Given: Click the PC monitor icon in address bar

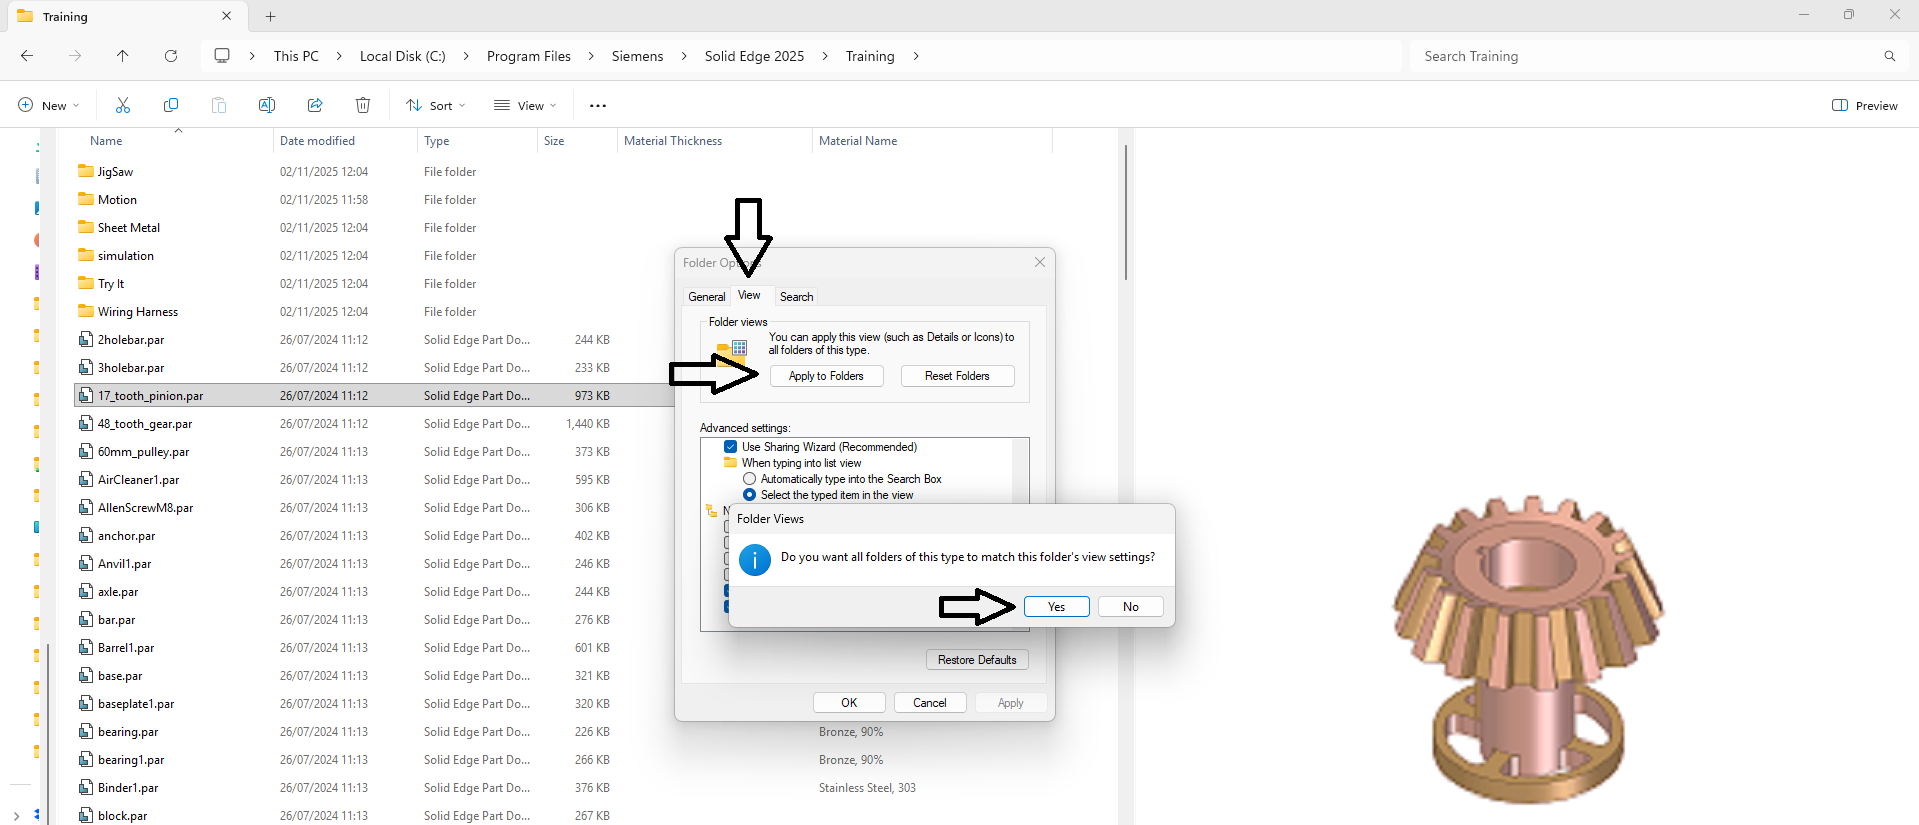Looking at the screenshot, I should click(x=222, y=56).
